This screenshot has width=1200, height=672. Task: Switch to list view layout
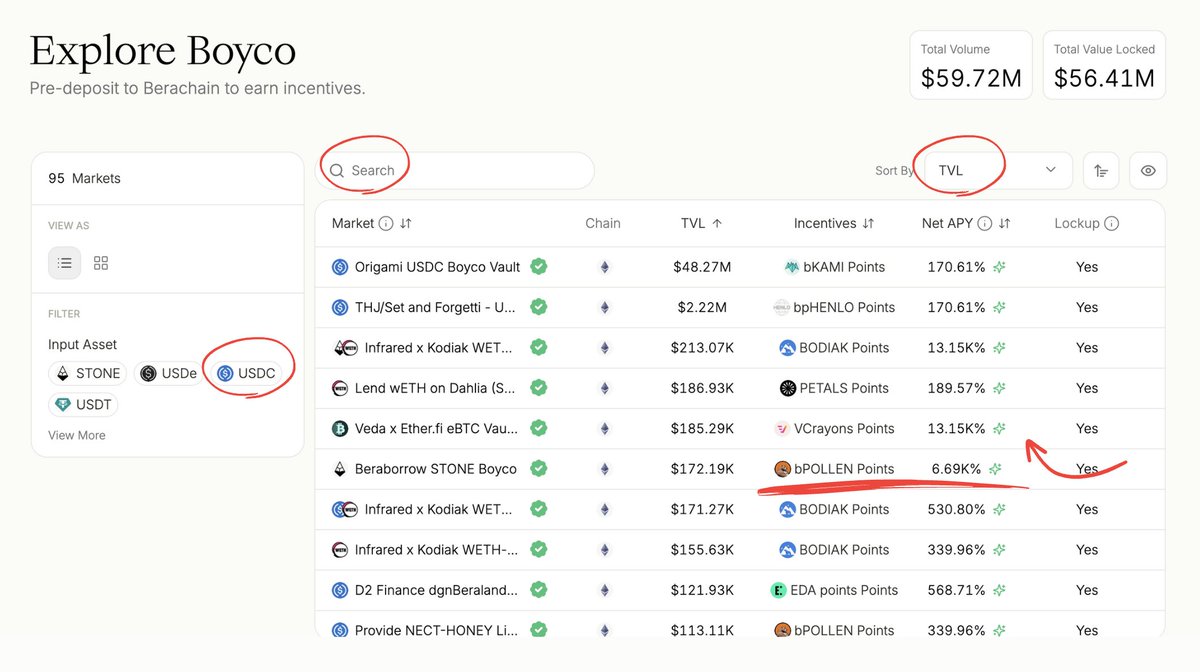(65, 263)
